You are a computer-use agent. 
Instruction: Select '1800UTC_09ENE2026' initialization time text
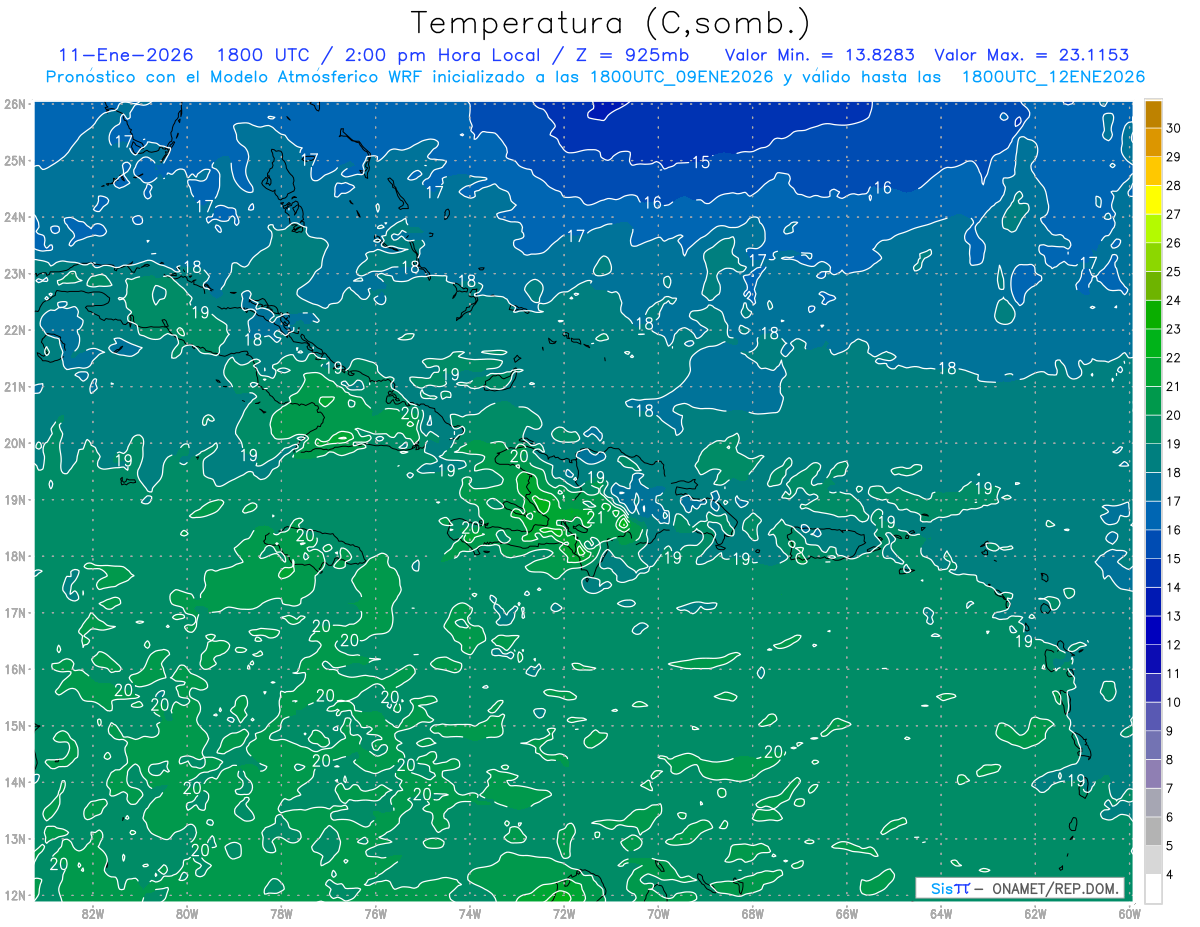[x=682, y=77]
